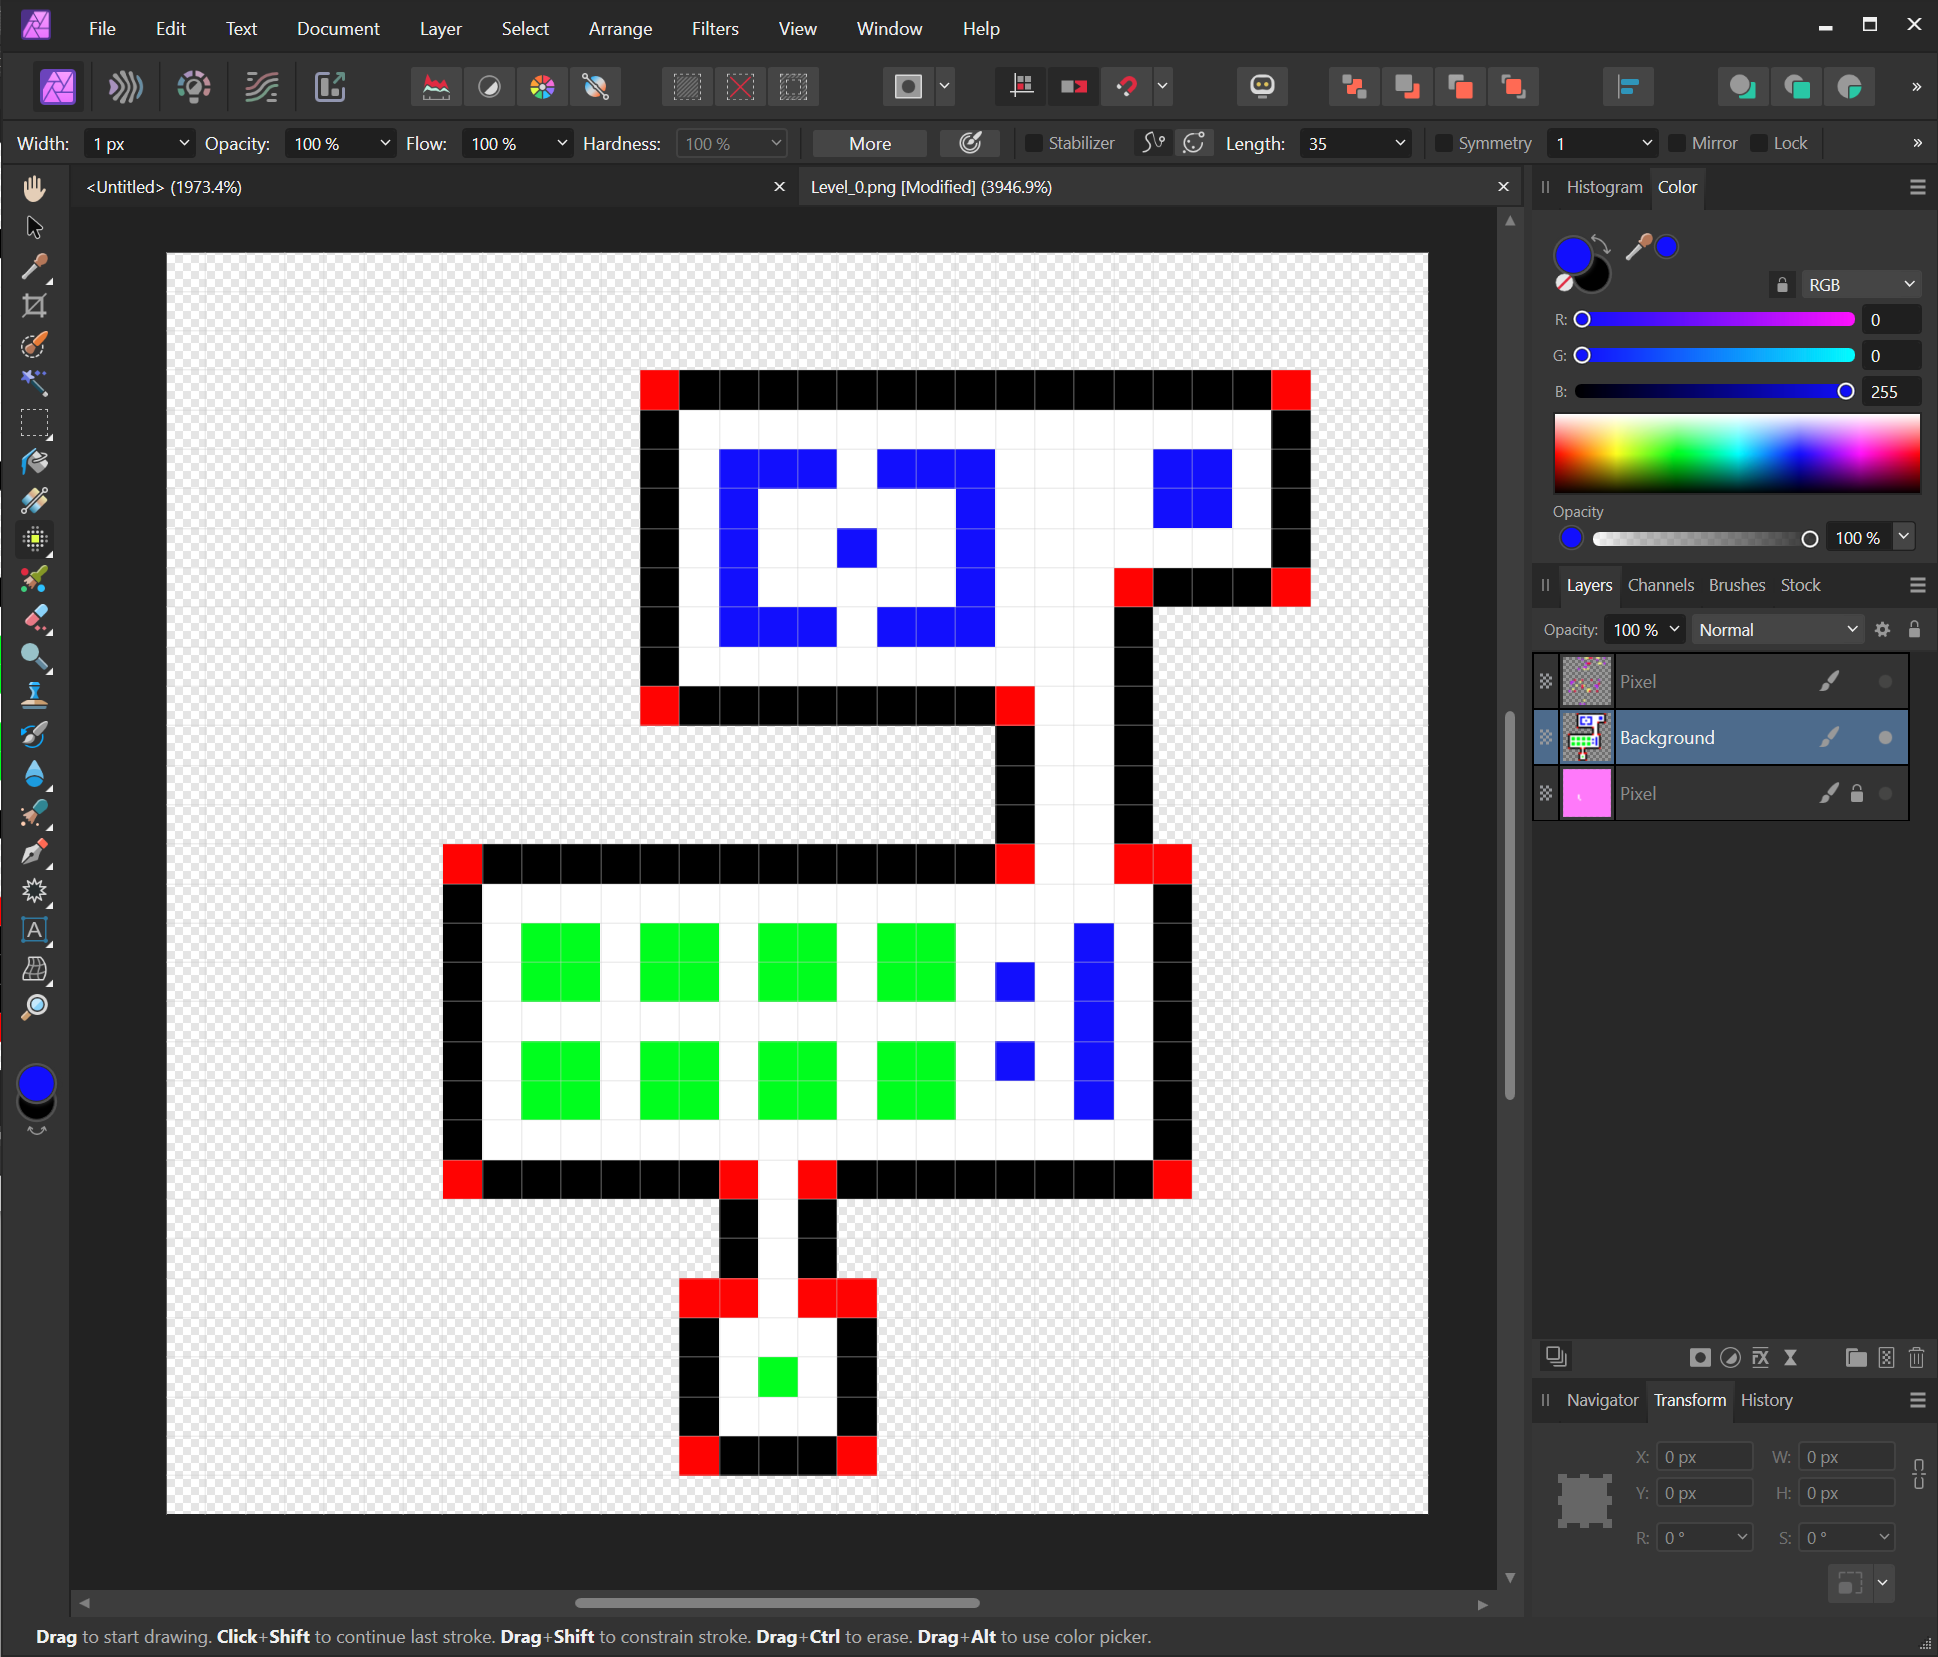Drag the Blue channel slider
The image size is (1938, 1657).
[1841, 390]
